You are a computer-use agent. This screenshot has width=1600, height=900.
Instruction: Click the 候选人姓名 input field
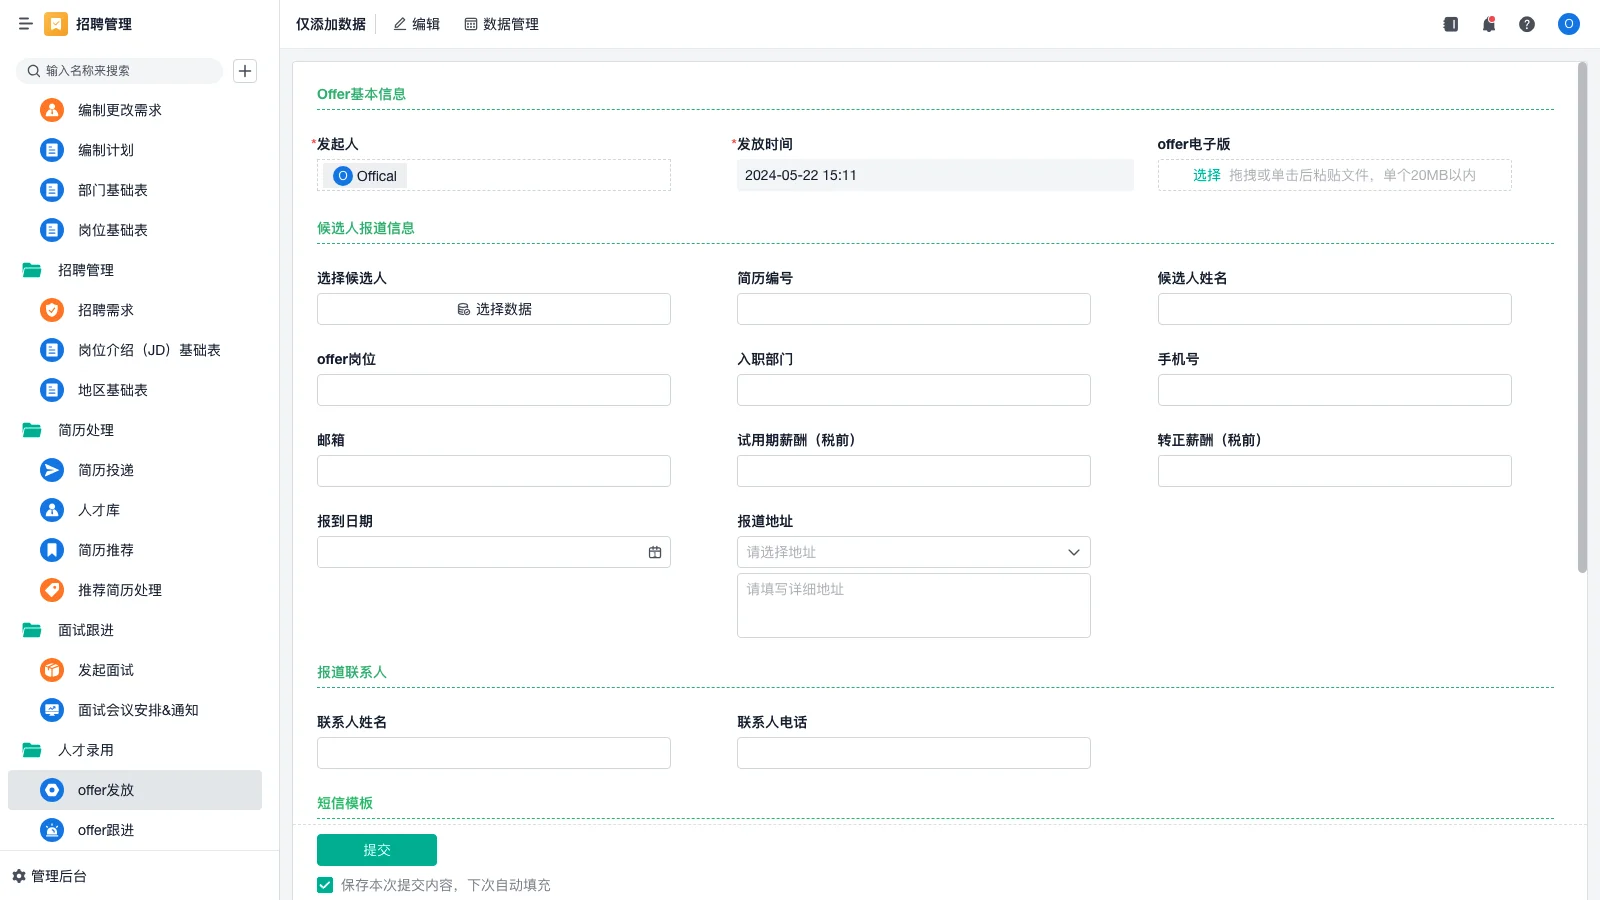[1334, 309]
